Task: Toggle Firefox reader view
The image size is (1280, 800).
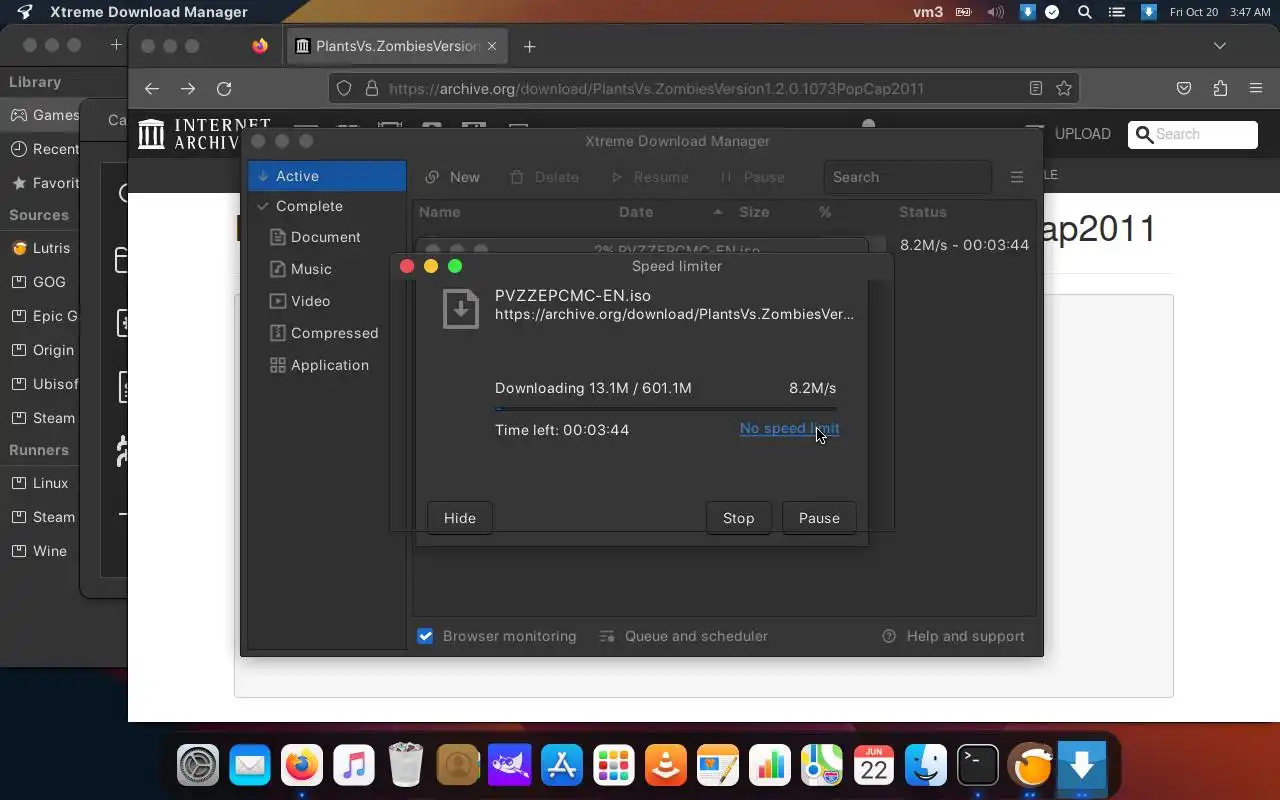Action: click(1036, 88)
